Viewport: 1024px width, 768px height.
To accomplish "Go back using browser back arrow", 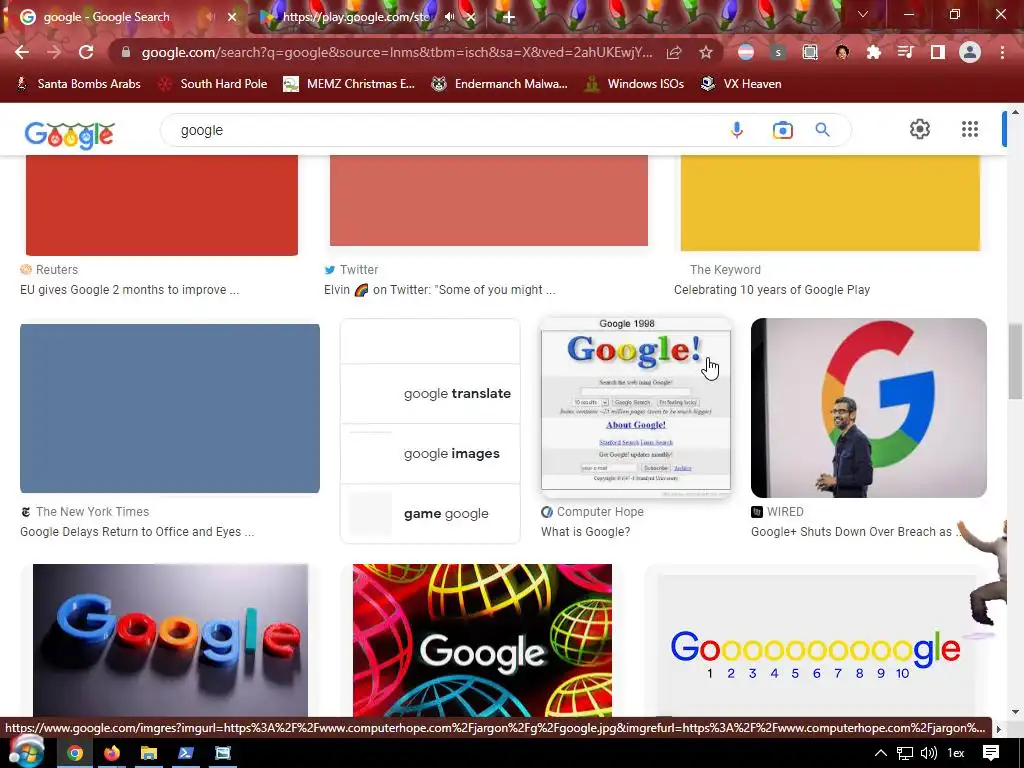I will tap(22, 52).
